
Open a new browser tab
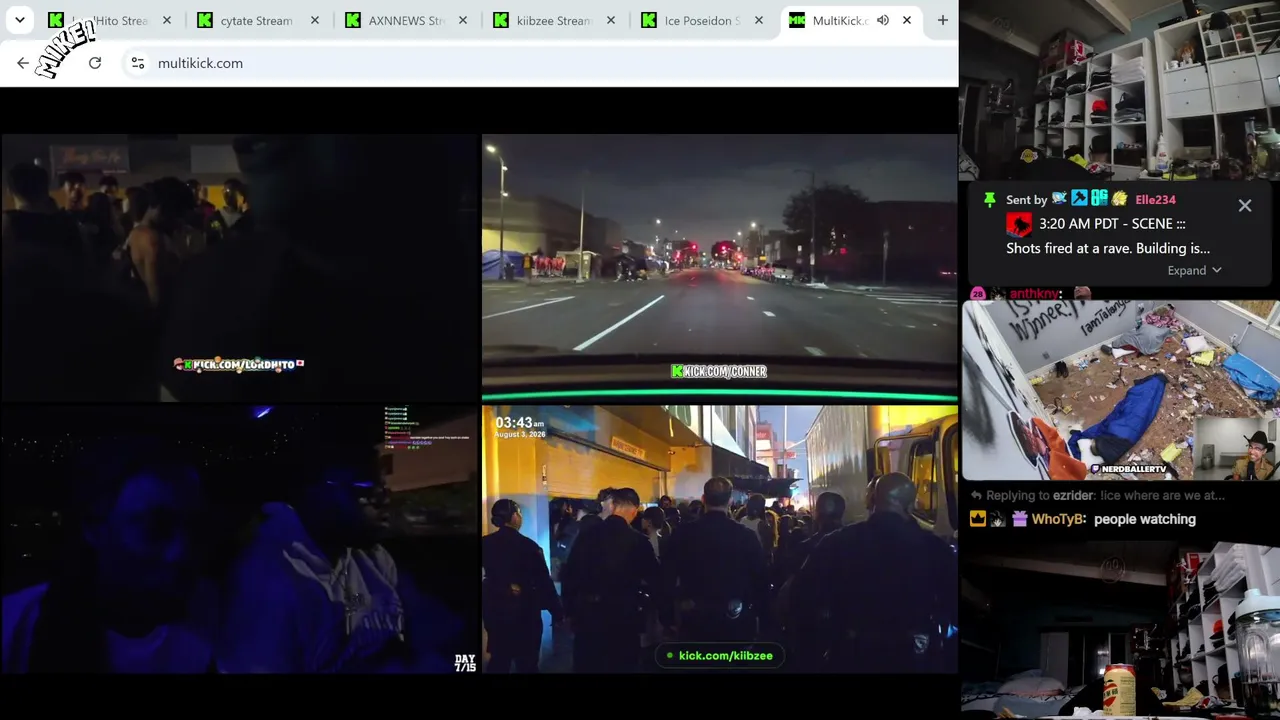pyautogui.click(x=942, y=20)
